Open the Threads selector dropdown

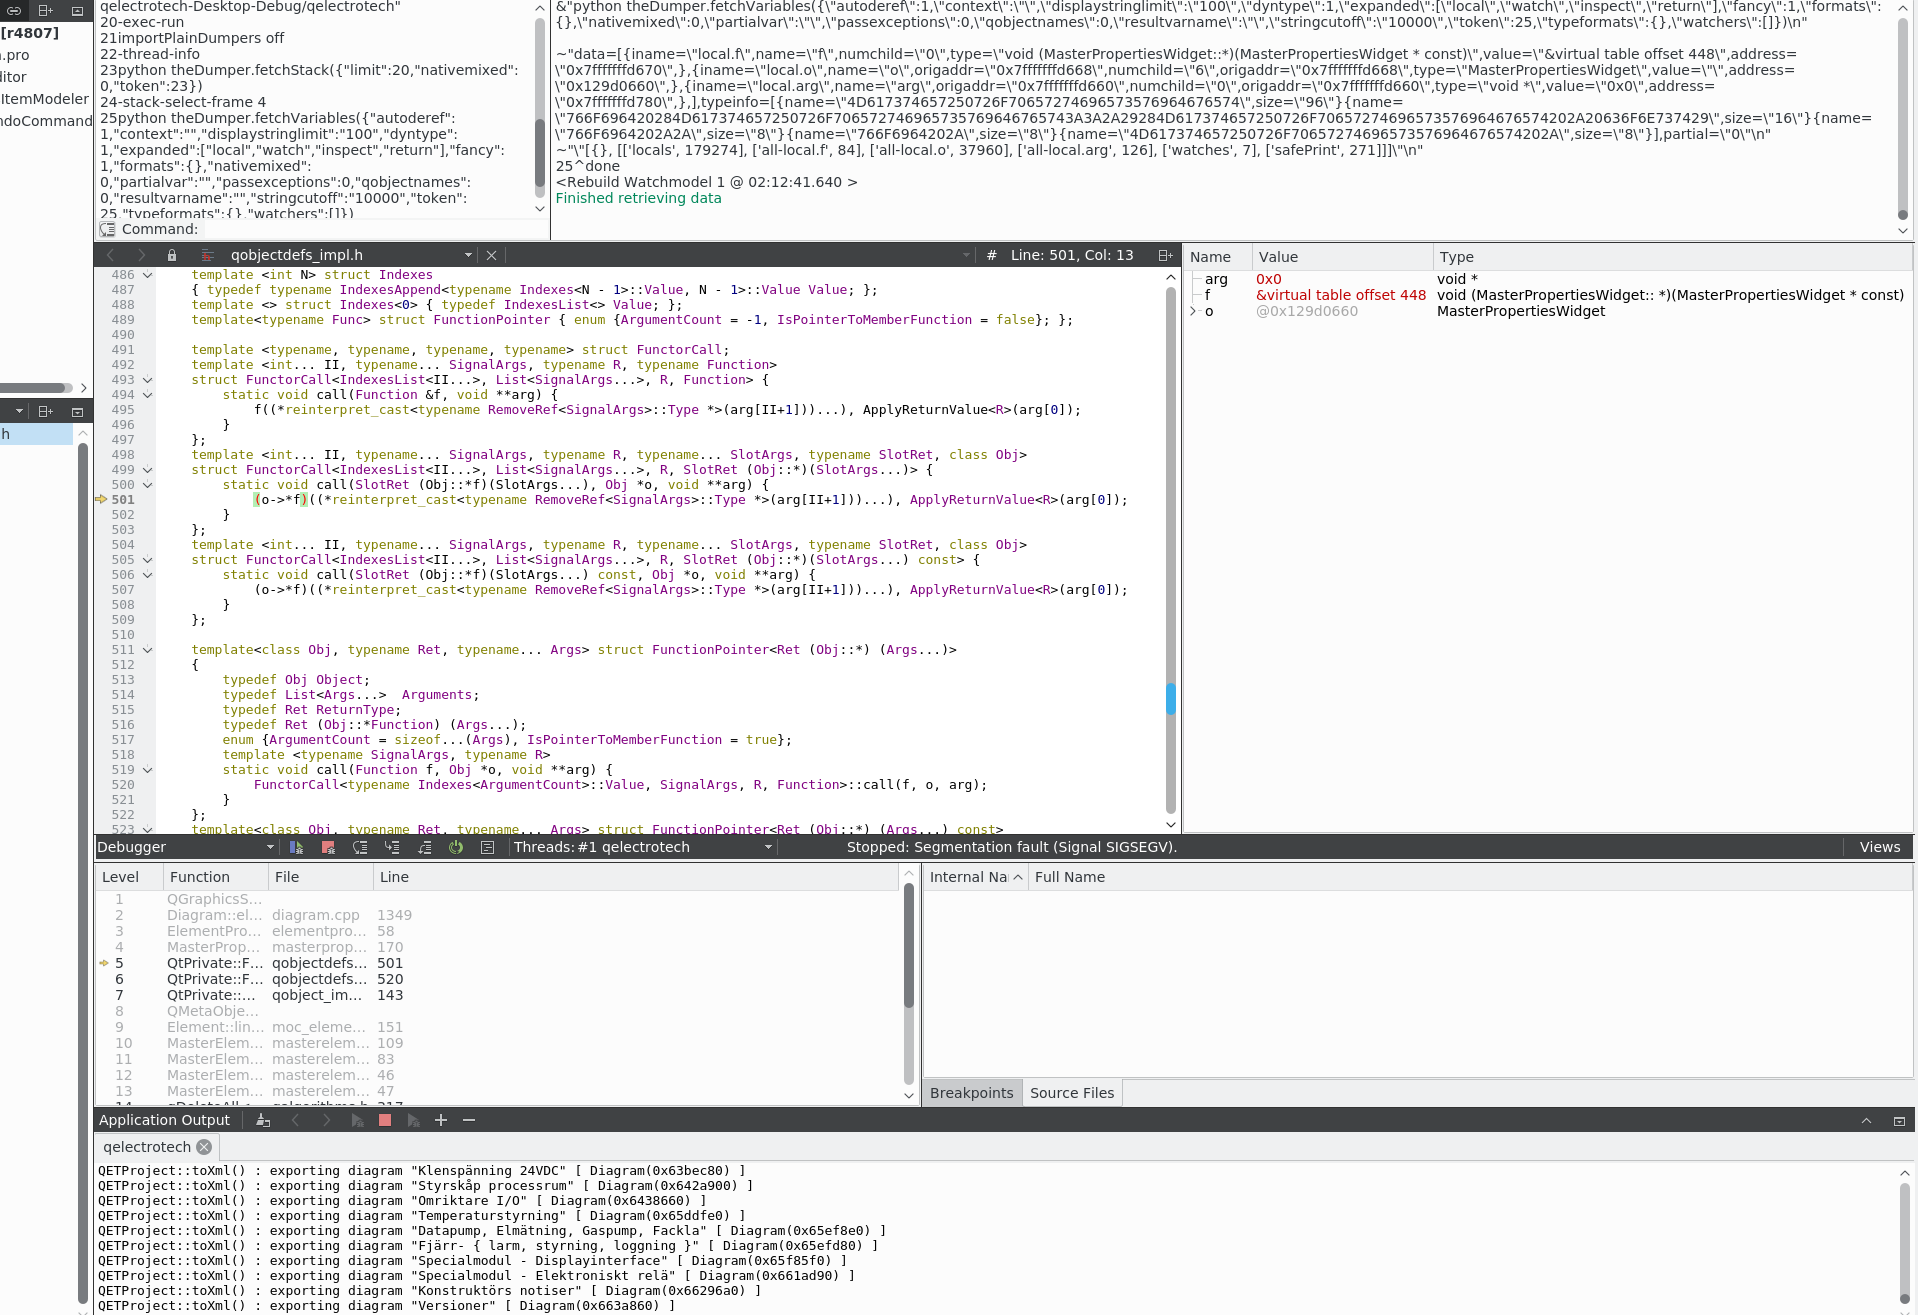point(768,847)
